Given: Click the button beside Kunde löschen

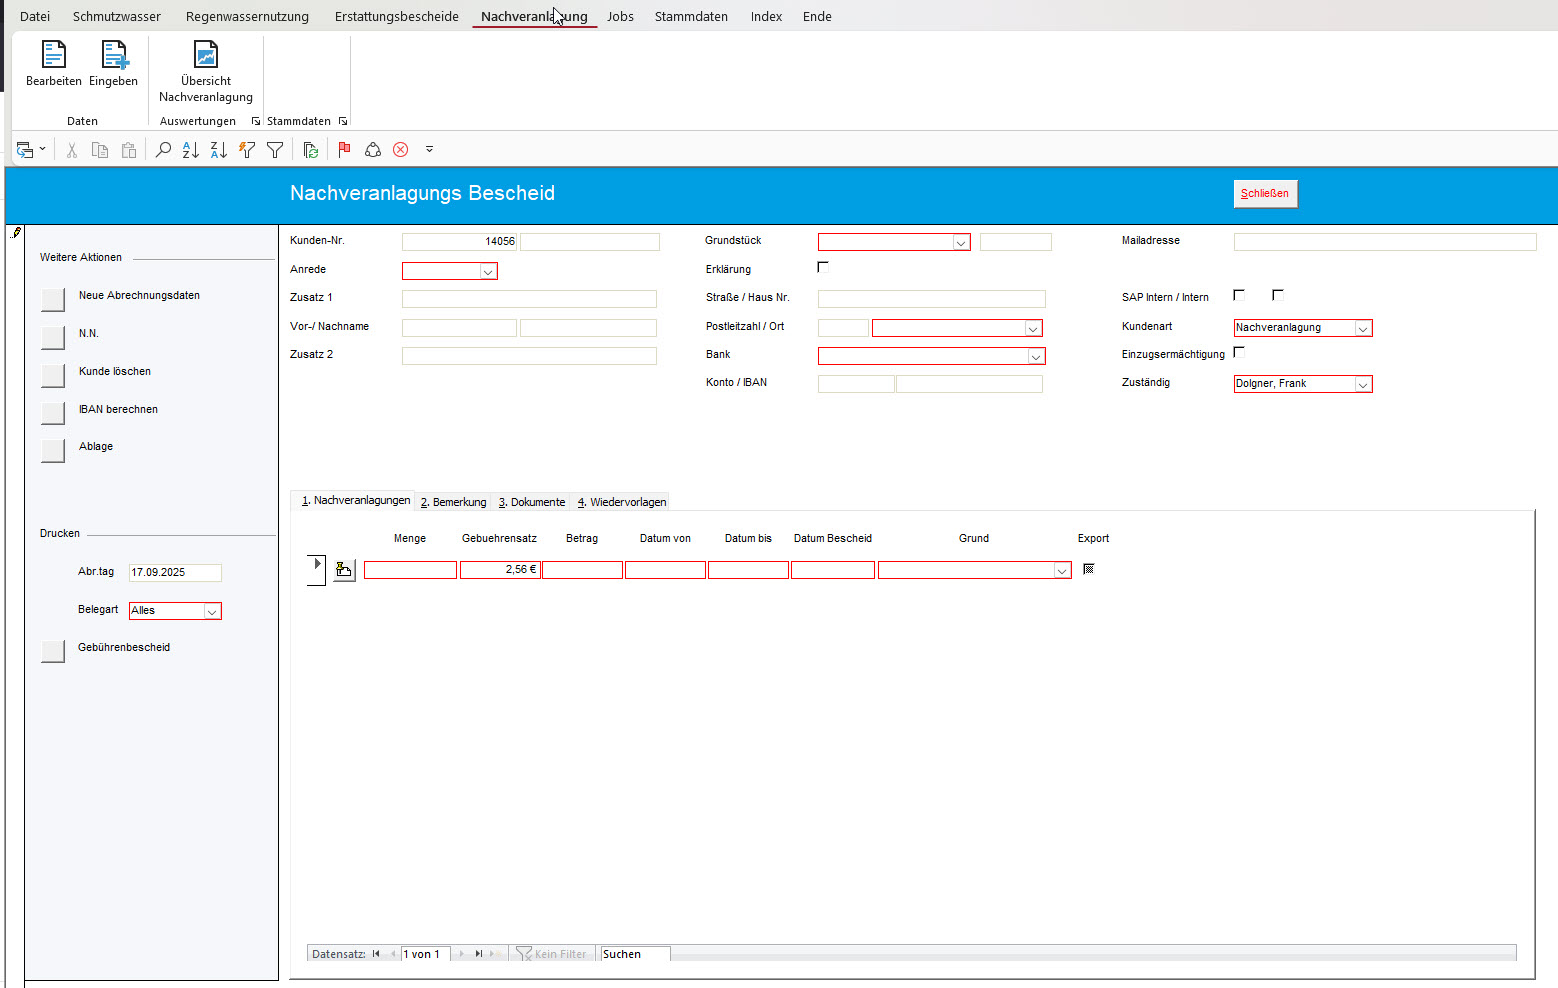Looking at the screenshot, I should pyautogui.click(x=53, y=374).
